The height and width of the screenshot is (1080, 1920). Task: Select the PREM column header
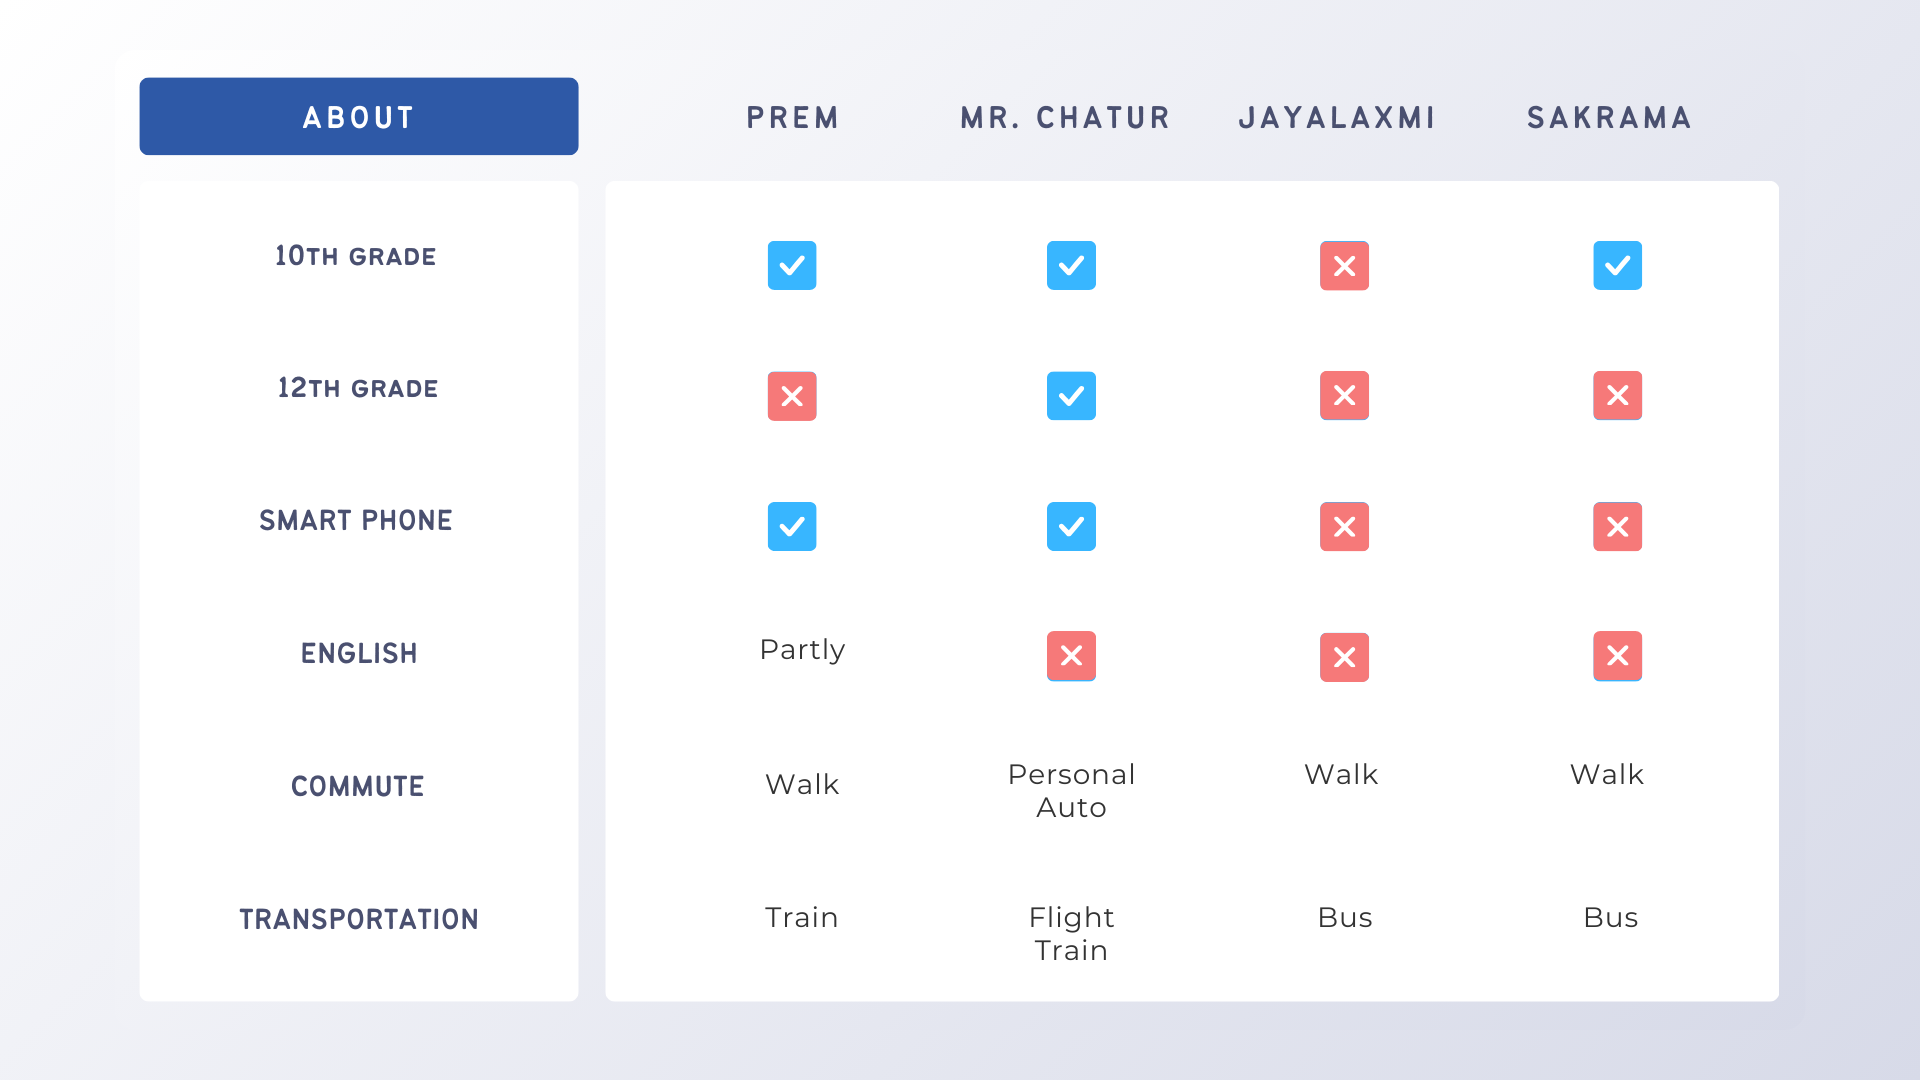pyautogui.click(x=792, y=118)
